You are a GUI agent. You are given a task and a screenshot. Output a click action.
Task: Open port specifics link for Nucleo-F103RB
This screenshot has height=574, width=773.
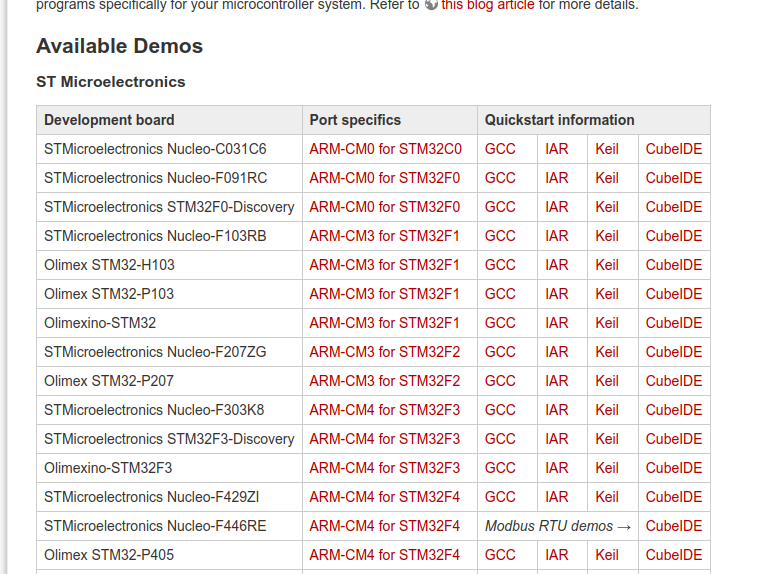tap(384, 236)
